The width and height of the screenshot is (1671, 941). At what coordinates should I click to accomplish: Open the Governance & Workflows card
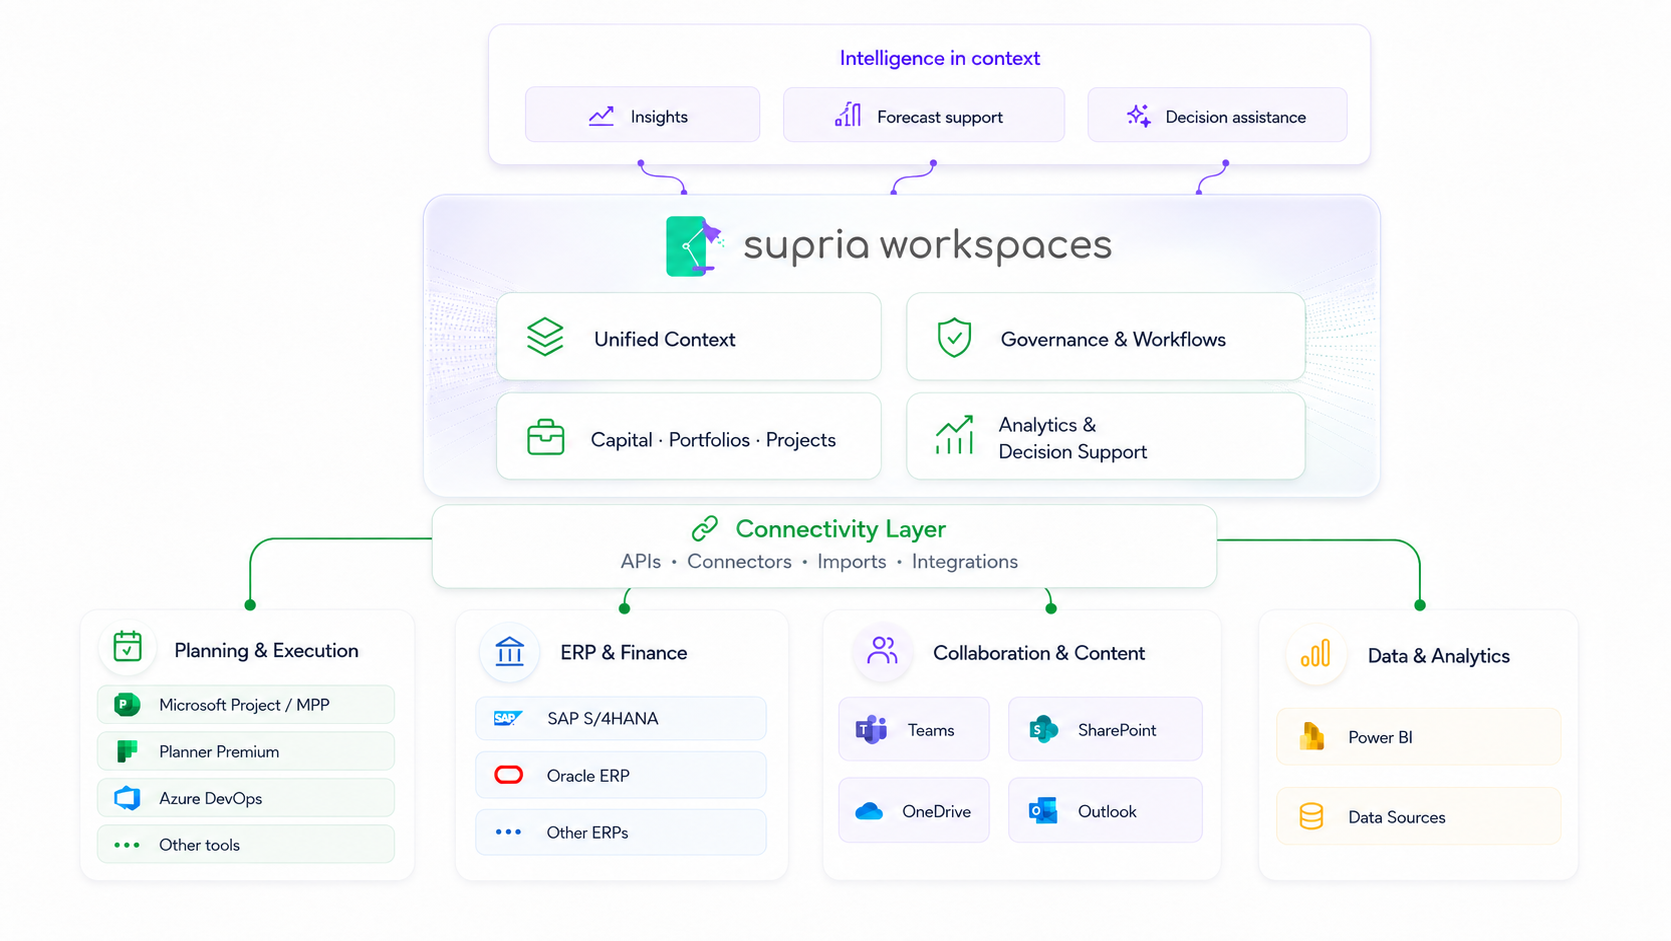(1105, 337)
